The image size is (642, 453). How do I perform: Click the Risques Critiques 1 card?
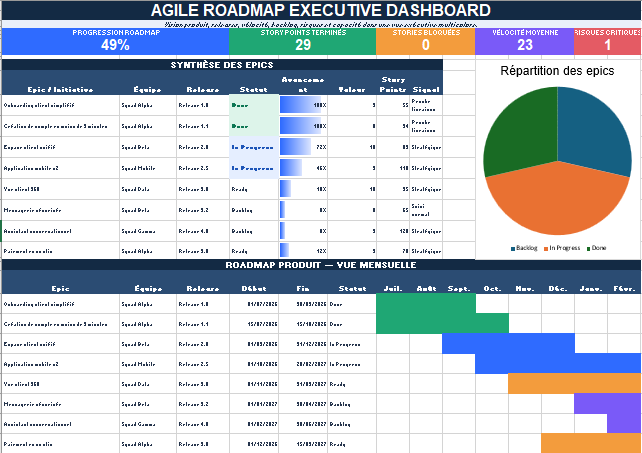[608, 41]
